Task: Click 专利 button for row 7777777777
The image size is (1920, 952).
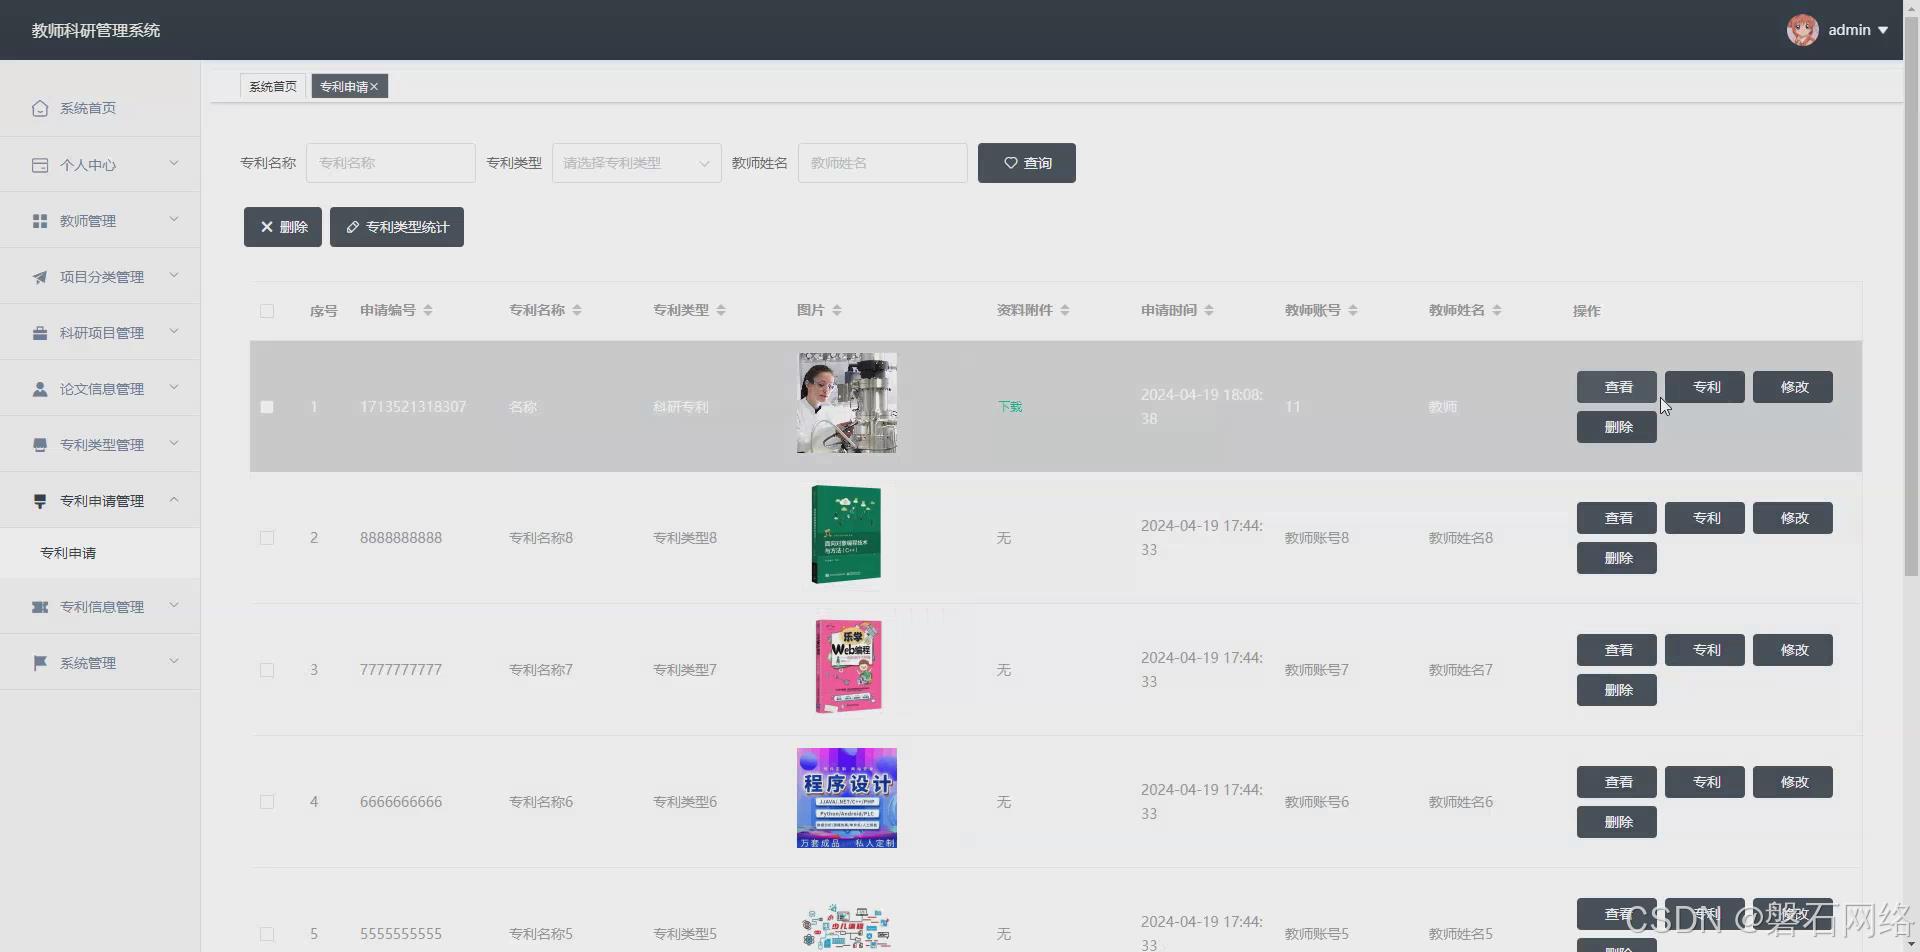Action: (x=1705, y=650)
